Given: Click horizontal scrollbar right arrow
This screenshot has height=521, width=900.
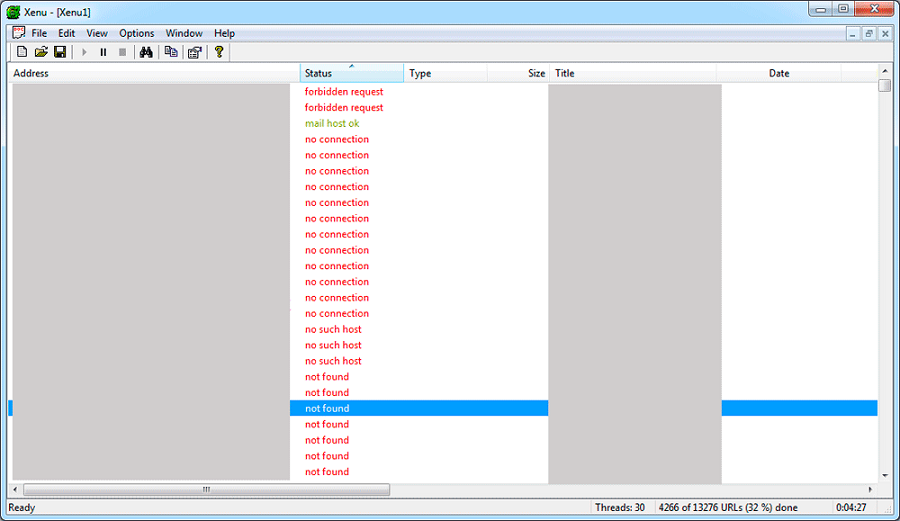Looking at the screenshot, I should [870, 489].
